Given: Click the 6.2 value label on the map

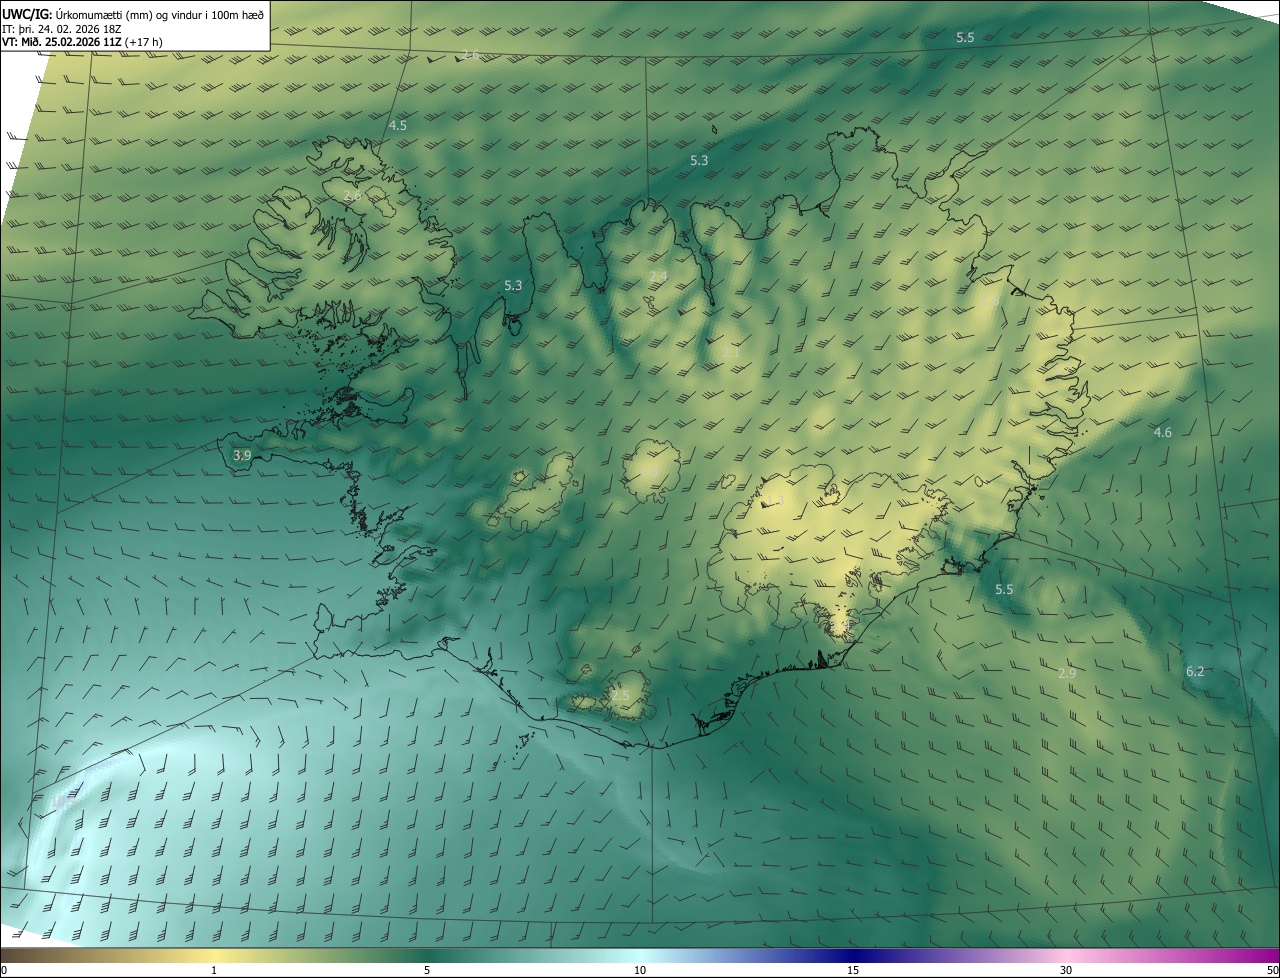Looking at the screenshot, I should [1195, 671].
